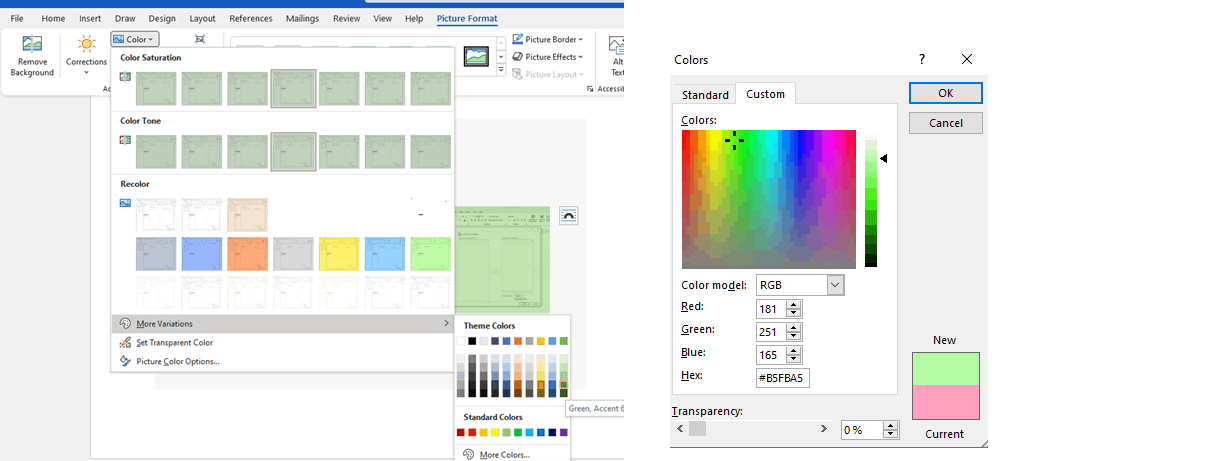Select highlighted fourth Color Tone thumbnail
This screenshot has width=1228, height=461.
pyautogui.click(x=294, y=152)
